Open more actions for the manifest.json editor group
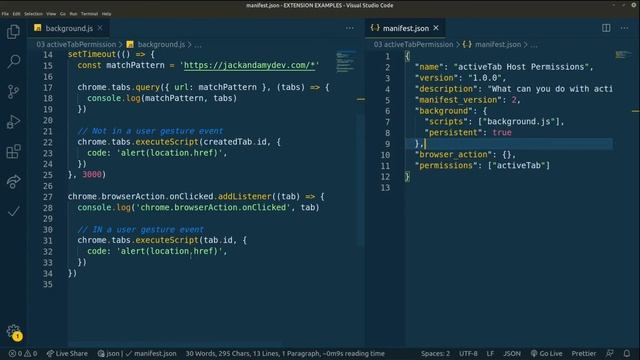The height and width of the screenshot is (360, 640). click(624, 28)
